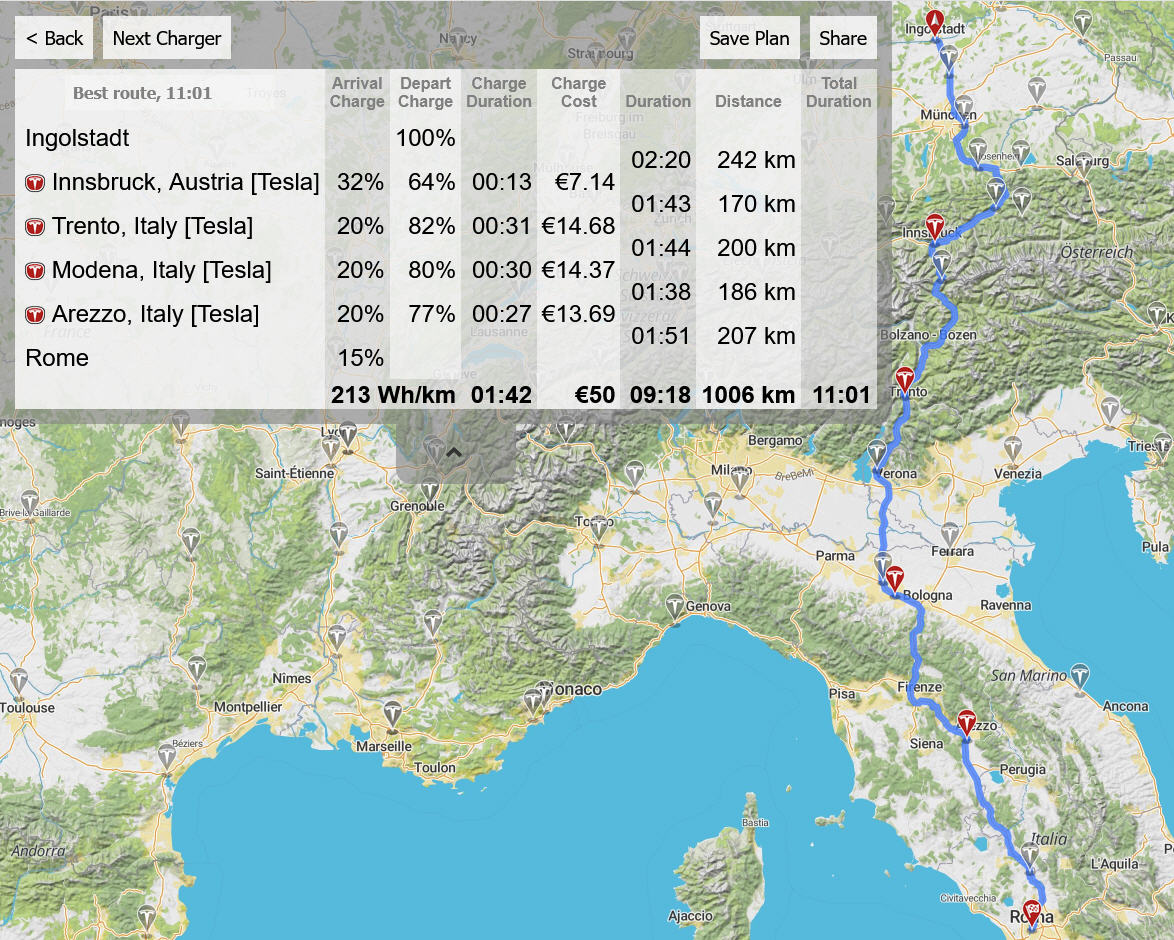This screenshot has height=940, width=1174.
Task: Click the red Tesla icon beside Trento row
Action: (35, 227)
